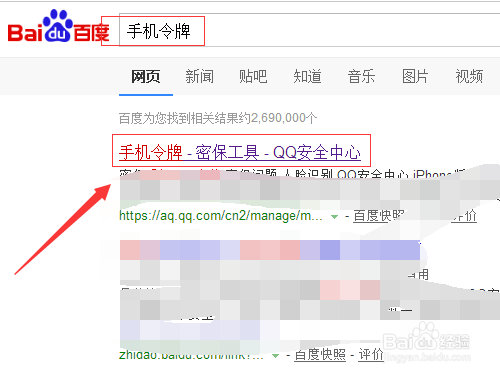
Task: Click 评价 for the zhidao.baidu.com result
Action: 371,355
